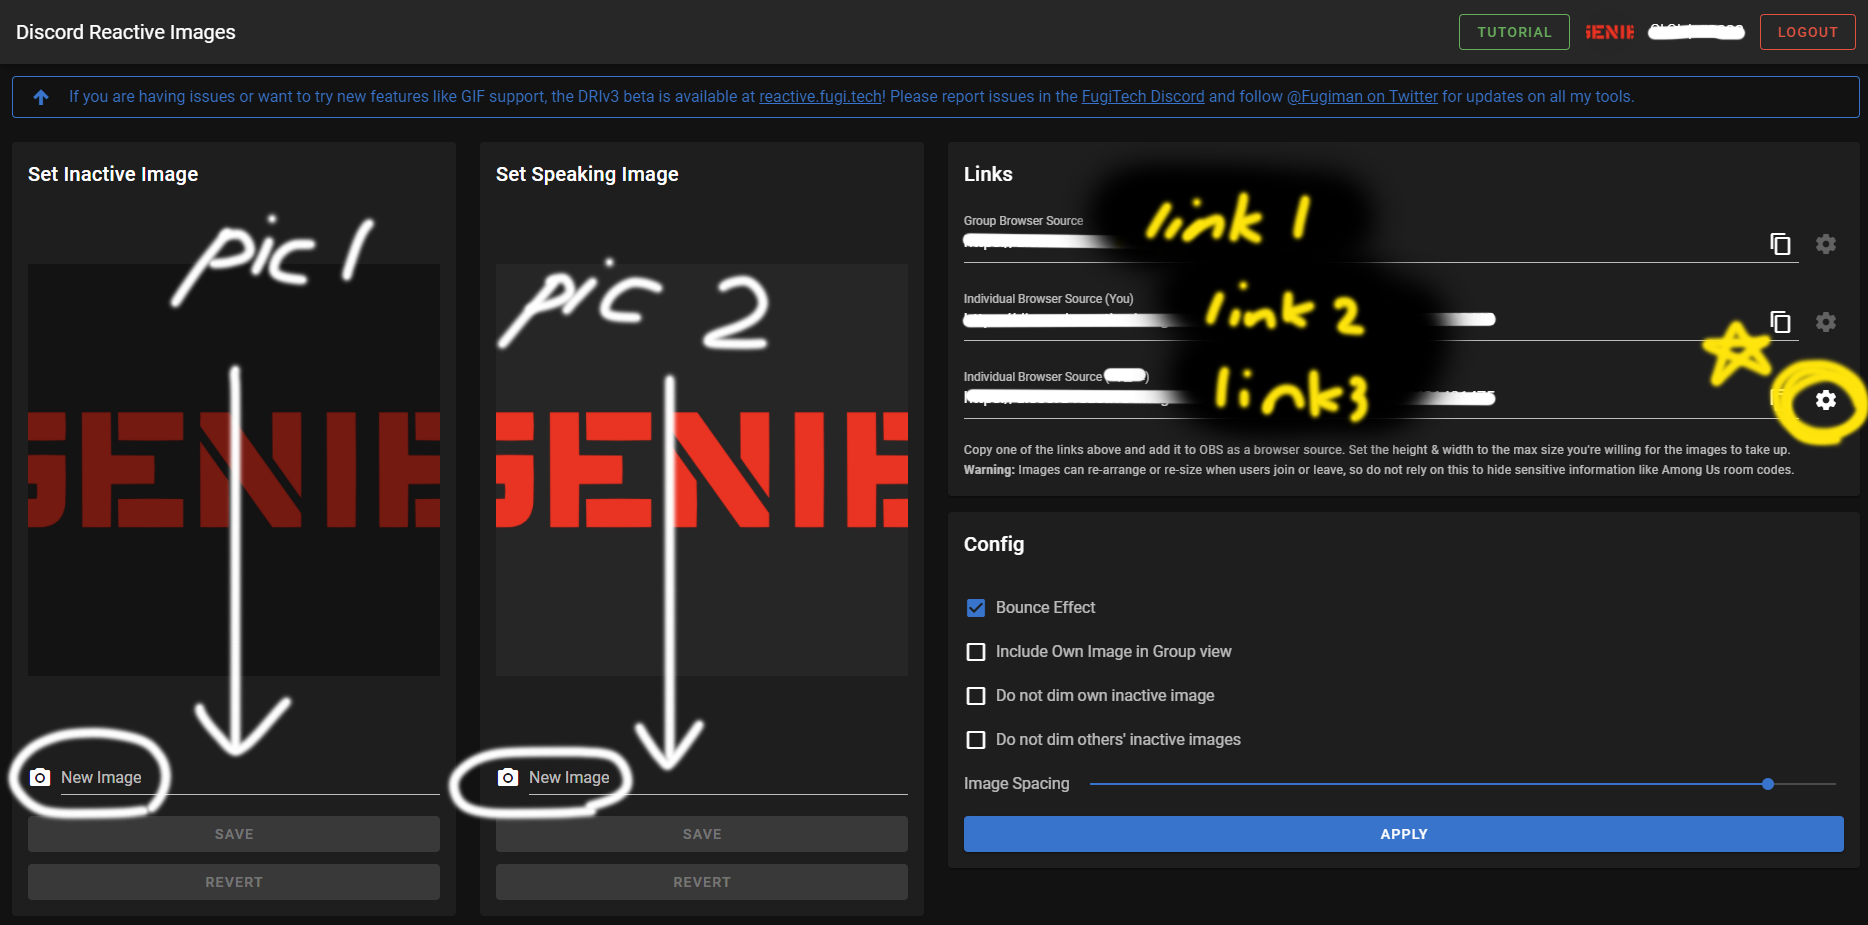1868x925 pixels.
Task: Revert the speaking image
Action: (x=702, y=882)
